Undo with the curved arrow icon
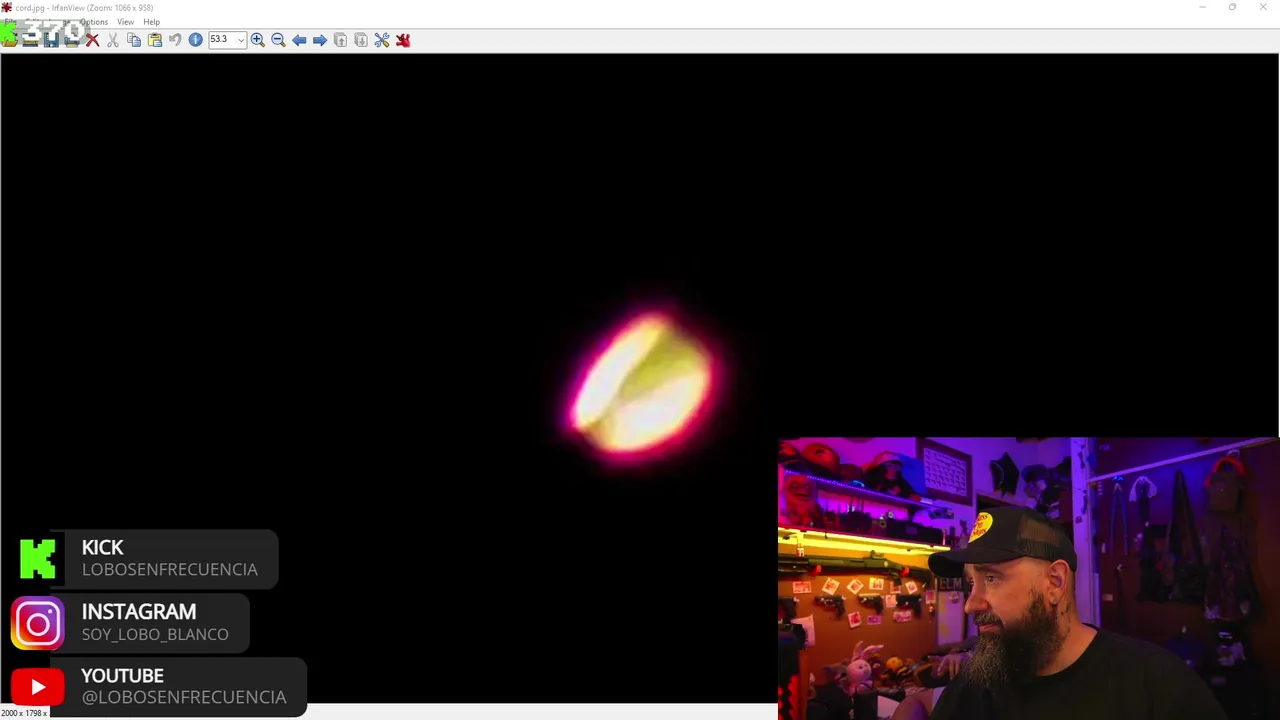Screen dimensions: 1280x720 click(x=175, y=40)
